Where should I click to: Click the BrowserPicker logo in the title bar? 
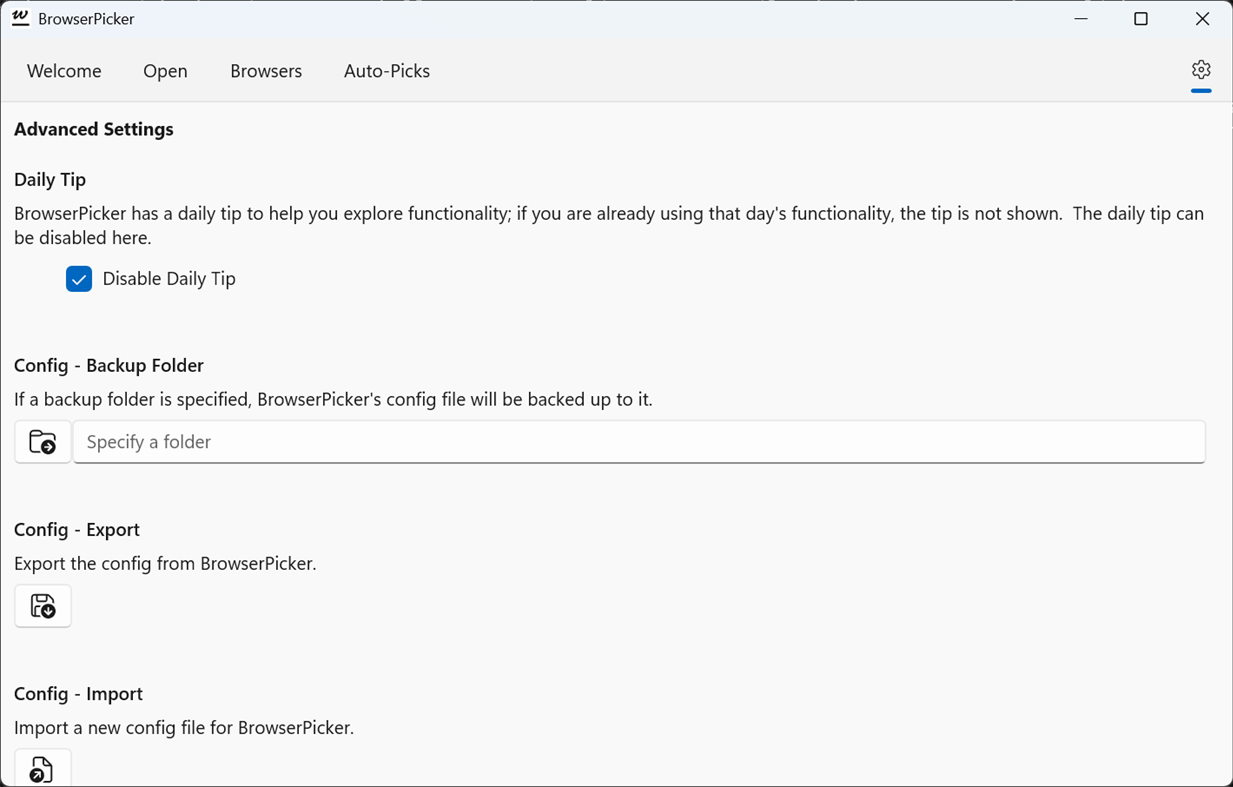(x=20, y=17)
